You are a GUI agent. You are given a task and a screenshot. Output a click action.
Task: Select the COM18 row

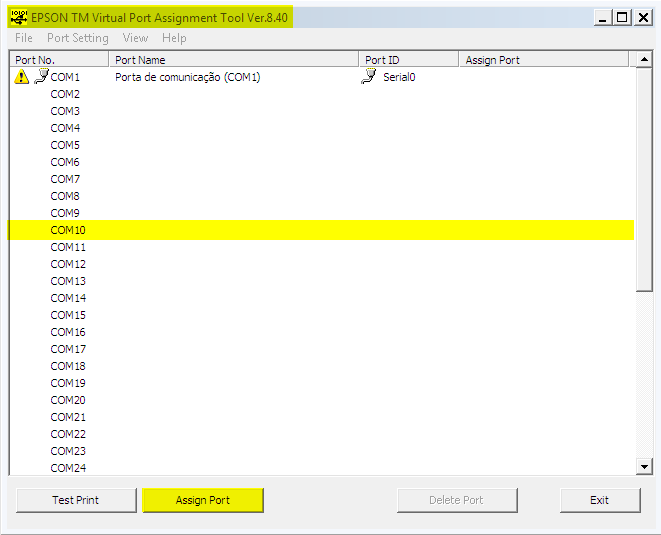[322, 366]
